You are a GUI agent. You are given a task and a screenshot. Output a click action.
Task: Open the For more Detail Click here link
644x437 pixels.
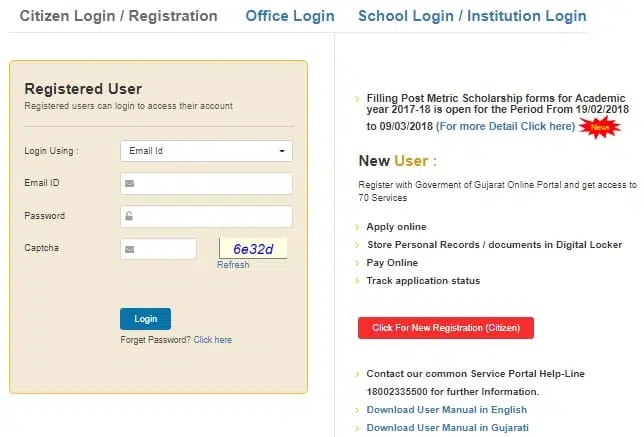pos(506,126)
